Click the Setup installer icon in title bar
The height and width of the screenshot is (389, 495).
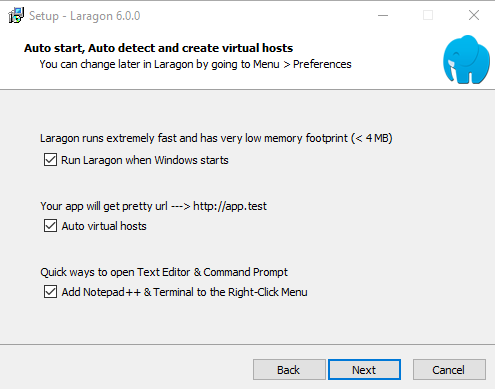pos(16,15)
